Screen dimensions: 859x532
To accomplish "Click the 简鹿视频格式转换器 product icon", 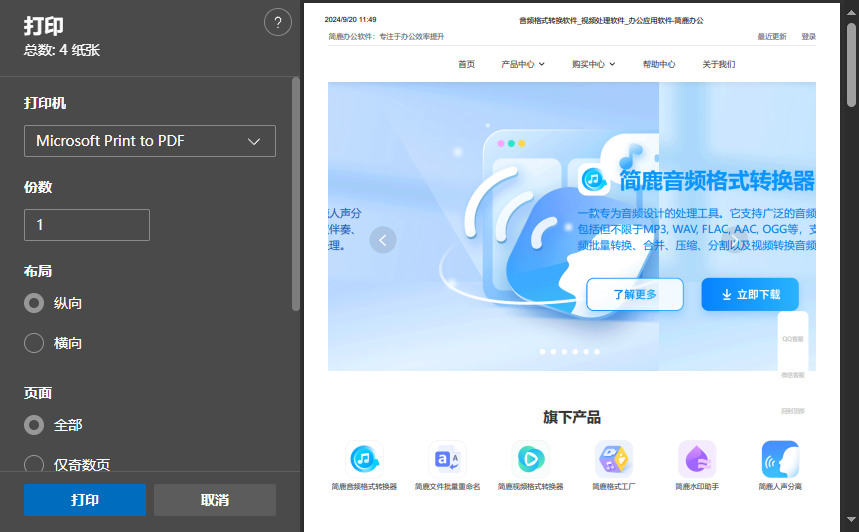I will 530,459.
